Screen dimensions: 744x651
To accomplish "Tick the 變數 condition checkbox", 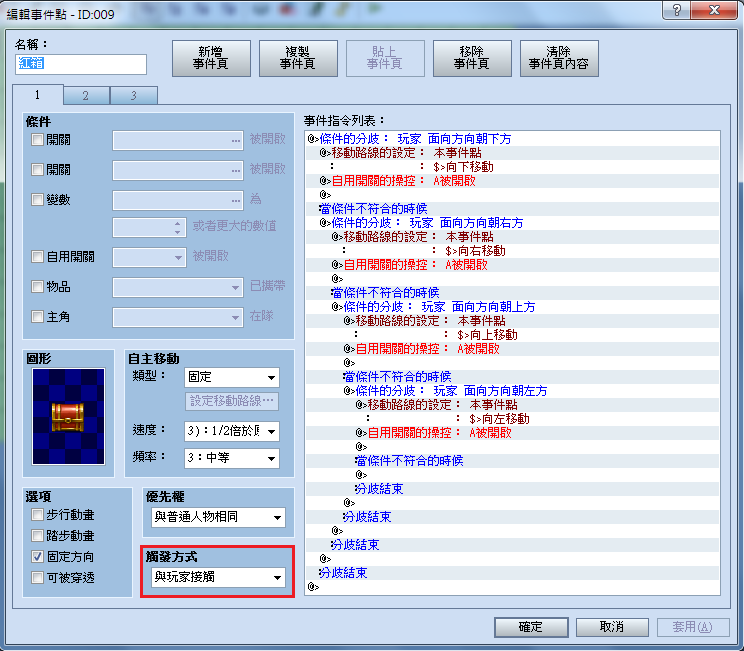I will click(x=37, y=199).
